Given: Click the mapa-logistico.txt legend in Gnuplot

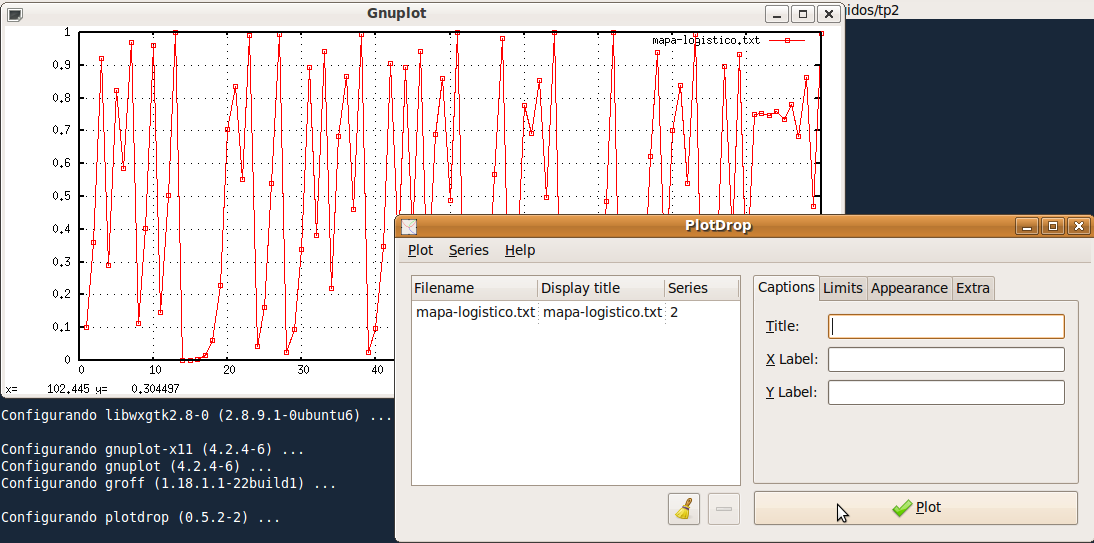Looking at the screenshot, I should 706,40.
